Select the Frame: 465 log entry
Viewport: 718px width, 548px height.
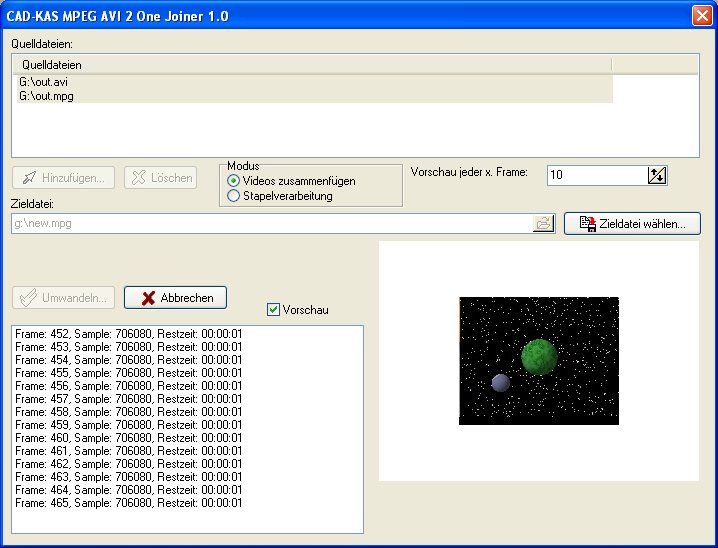pyautogui.click(x=129, y=503)
